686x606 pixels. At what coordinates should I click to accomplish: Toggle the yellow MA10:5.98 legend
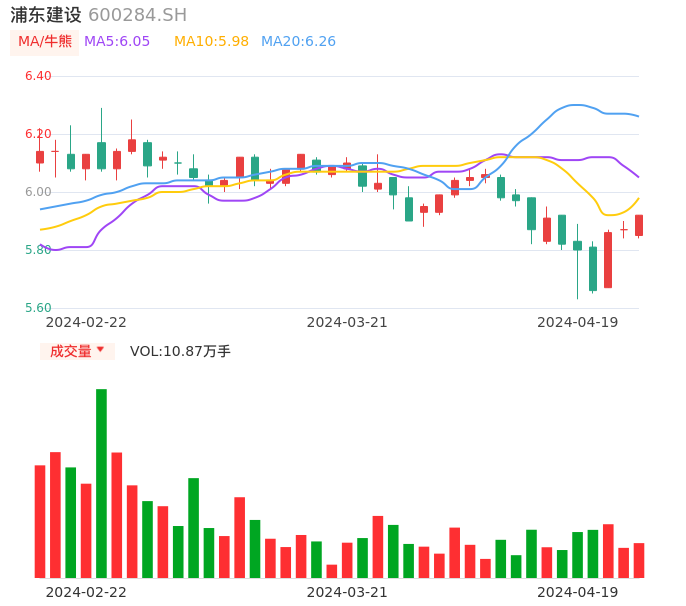(211, 42)
